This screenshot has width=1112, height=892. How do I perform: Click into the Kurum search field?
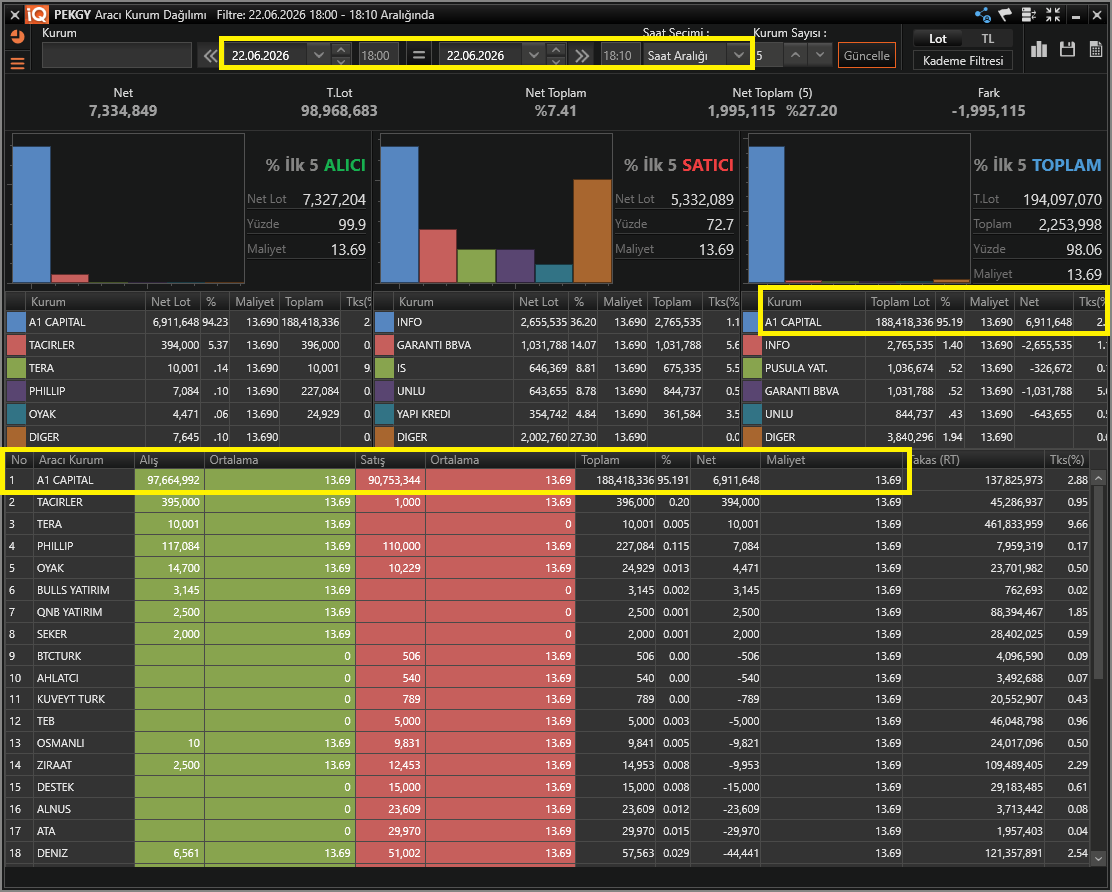[116, 55]
